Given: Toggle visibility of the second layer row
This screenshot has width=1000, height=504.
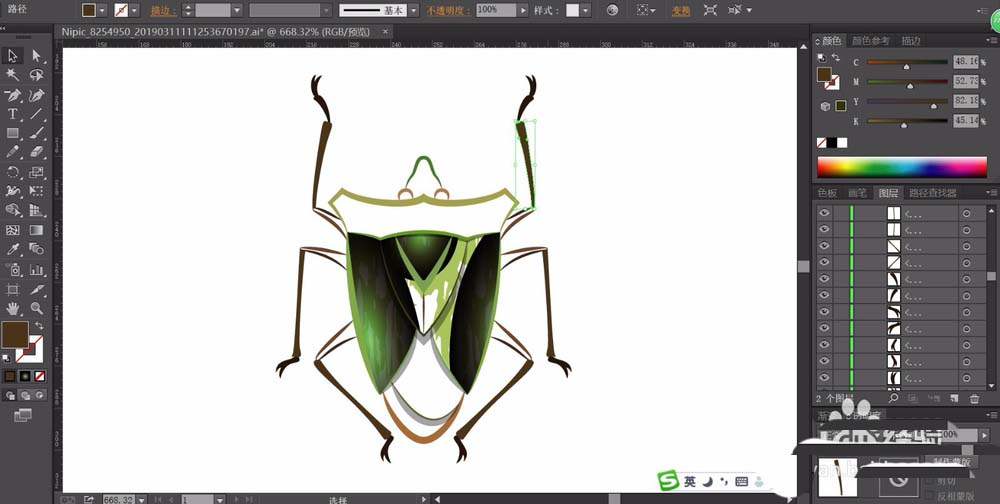Looking at the screenshot, I should [824, 229].
